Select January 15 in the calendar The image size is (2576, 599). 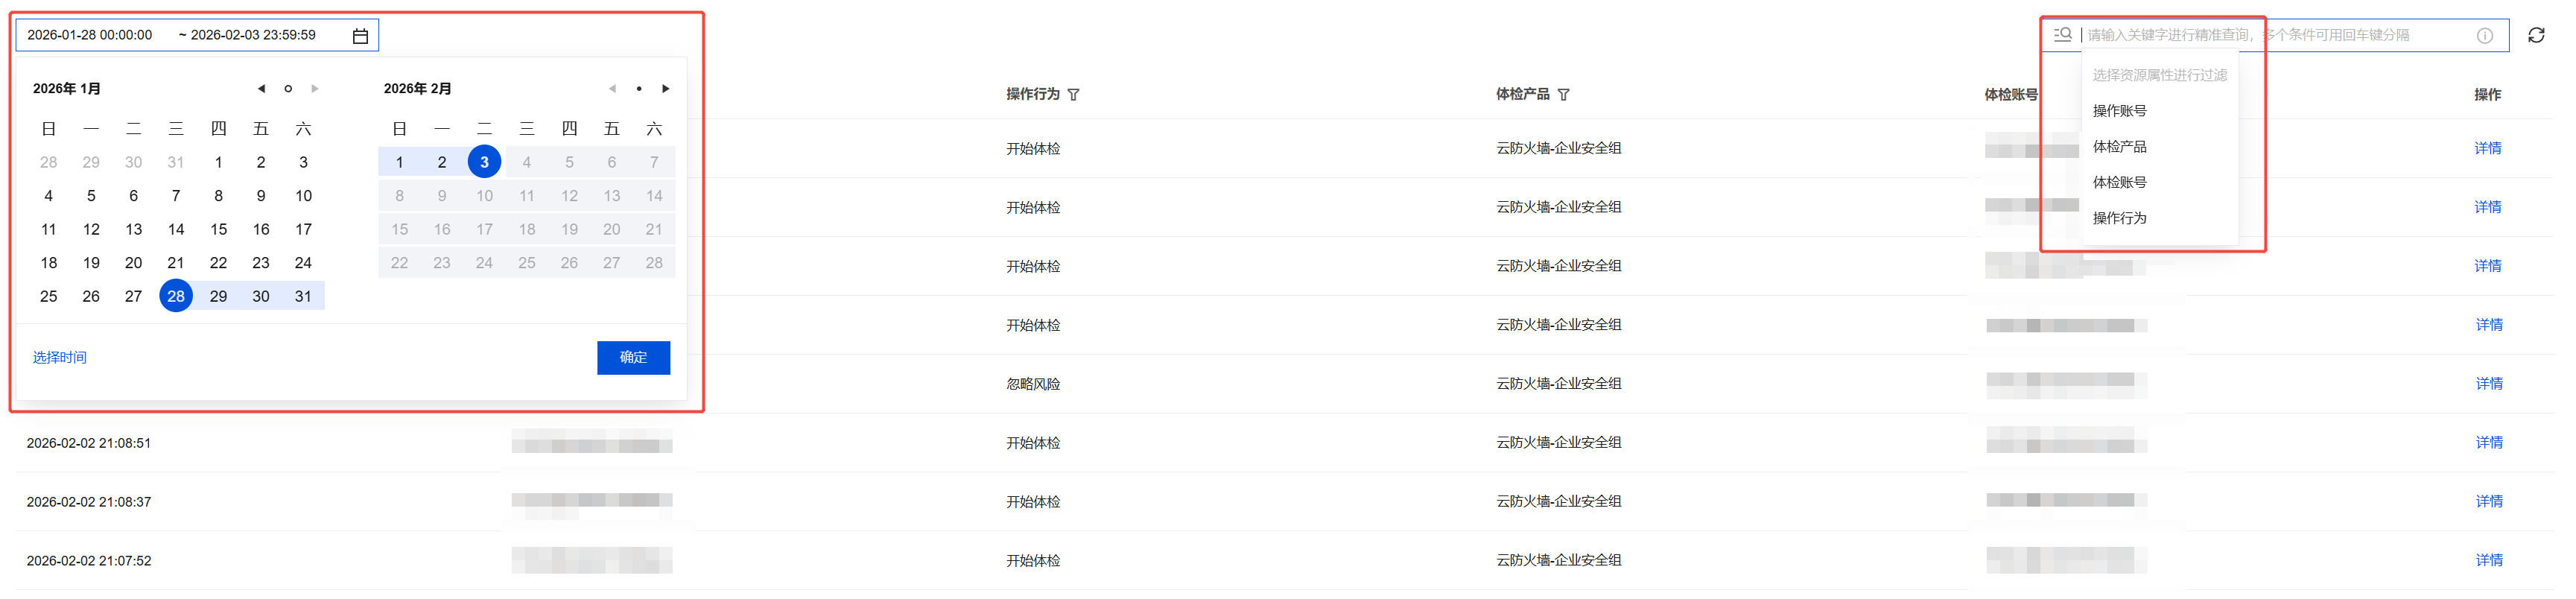point(218,230)
